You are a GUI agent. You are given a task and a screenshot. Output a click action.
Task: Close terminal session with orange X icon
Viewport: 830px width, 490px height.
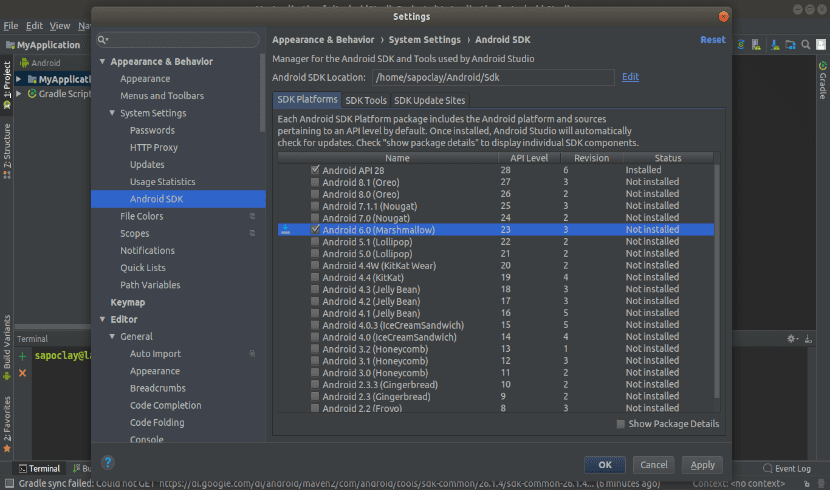point(23,372)
